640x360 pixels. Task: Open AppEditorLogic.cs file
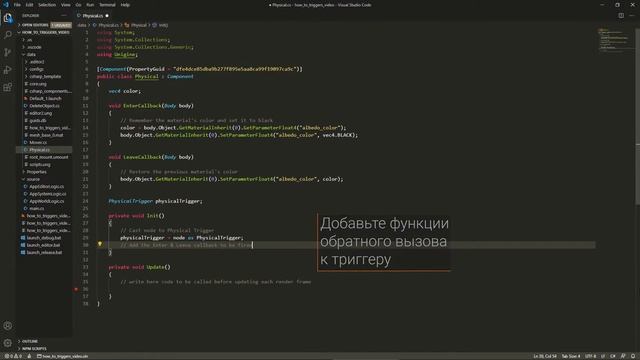(47, 187)
